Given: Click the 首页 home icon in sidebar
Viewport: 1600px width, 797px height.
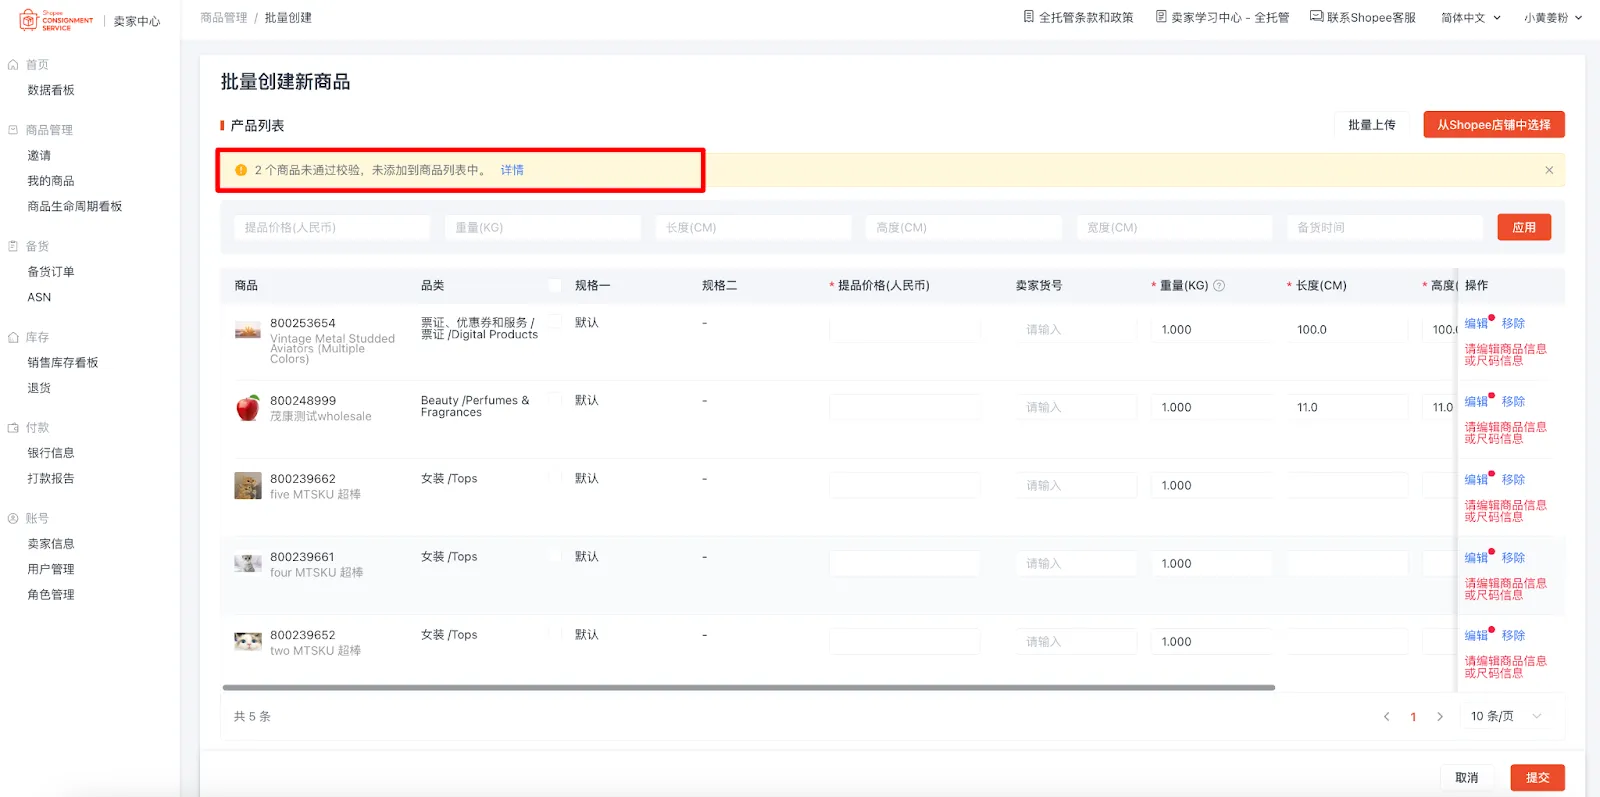Looking at the screenshot, I should click(13, 65).
